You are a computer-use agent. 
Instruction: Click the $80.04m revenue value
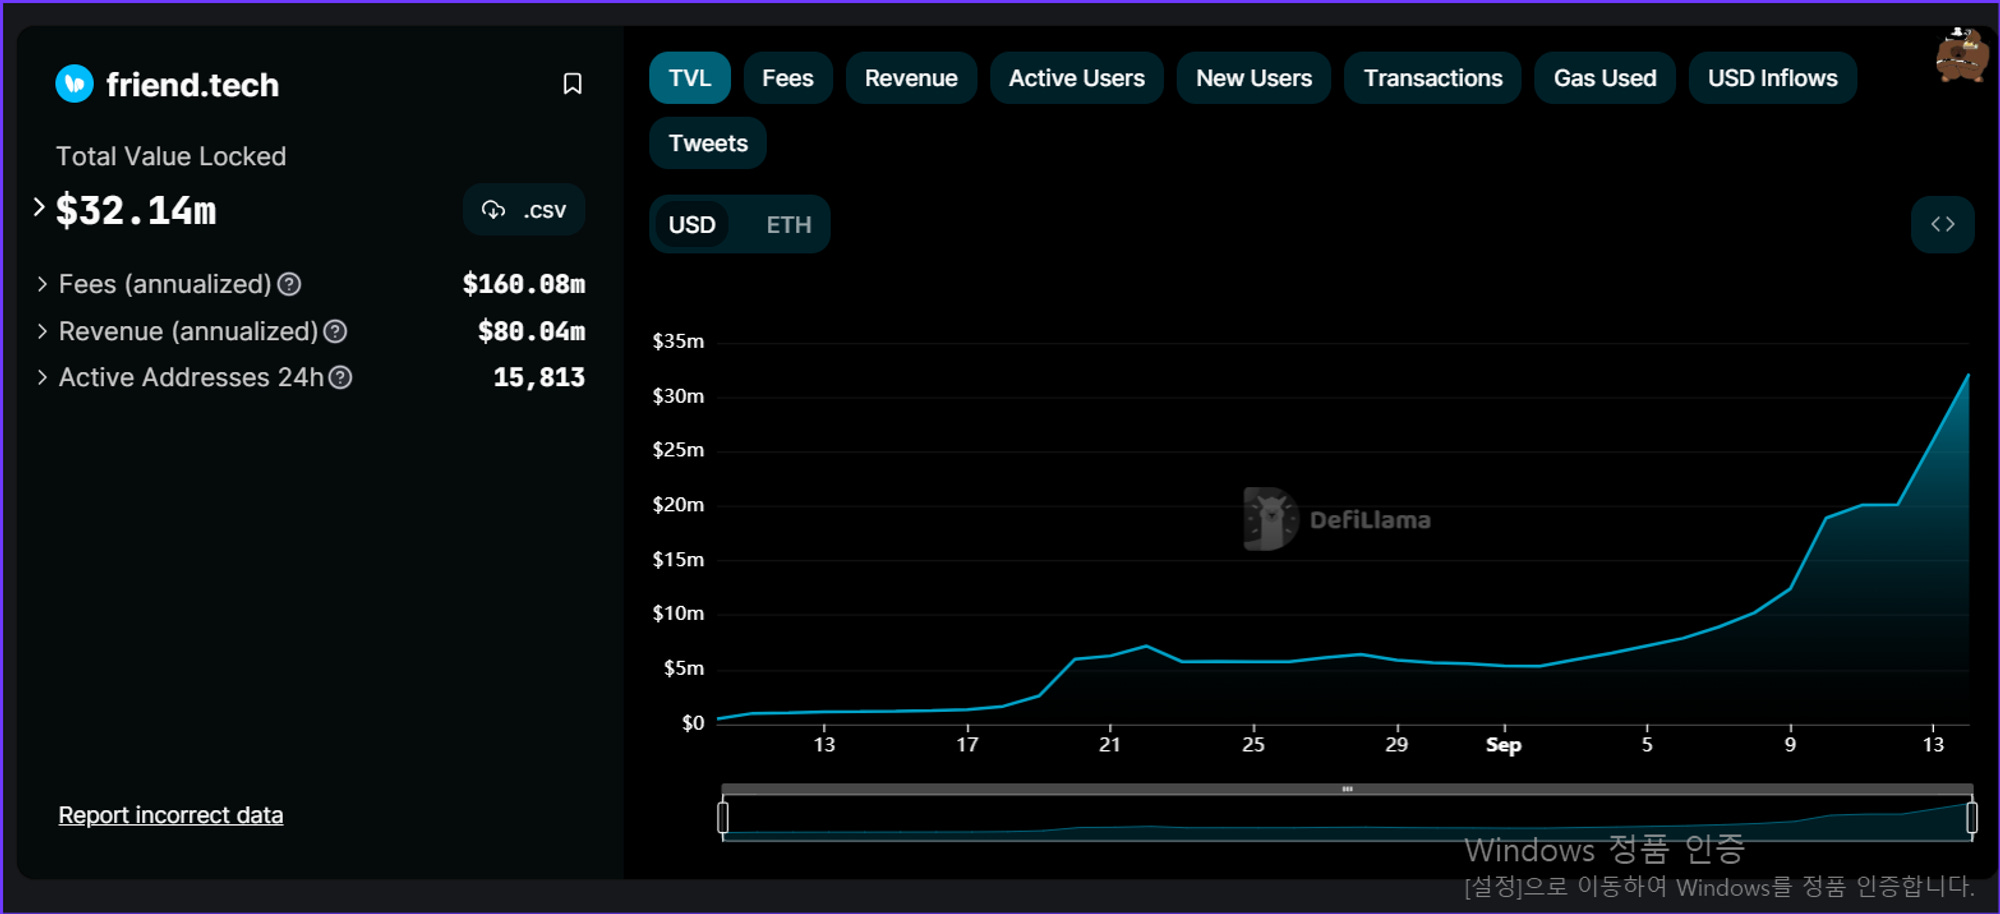point(532,332)
